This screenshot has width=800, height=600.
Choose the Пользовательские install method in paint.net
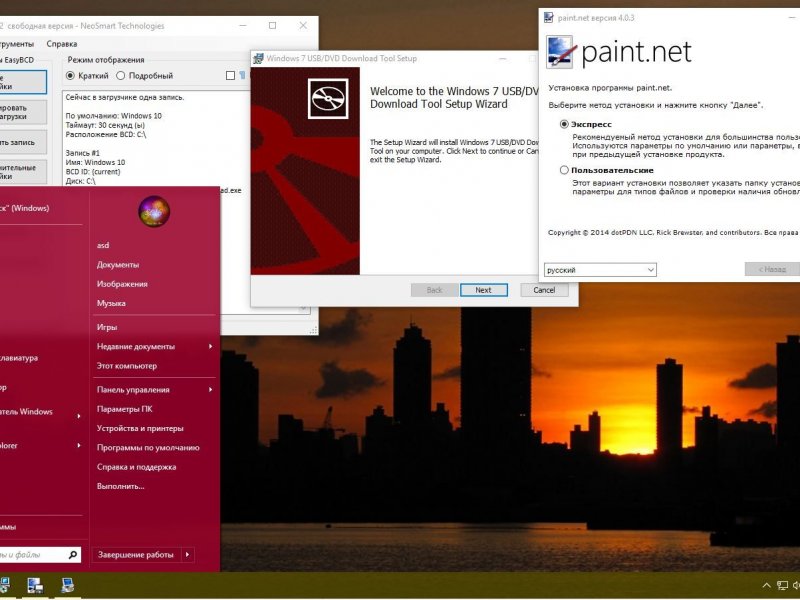tap(607, 170)
